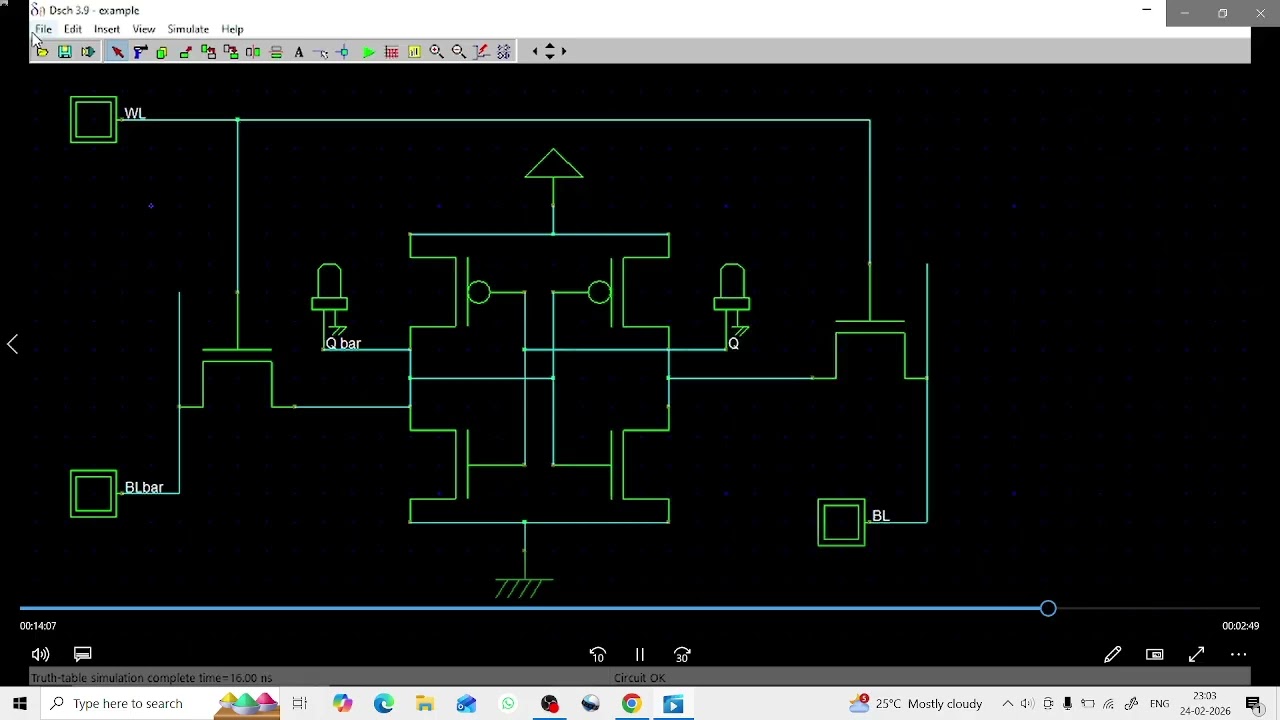Open the Simulate menu
This screenshot has width=1280, height=720.
tap(188, 29)
